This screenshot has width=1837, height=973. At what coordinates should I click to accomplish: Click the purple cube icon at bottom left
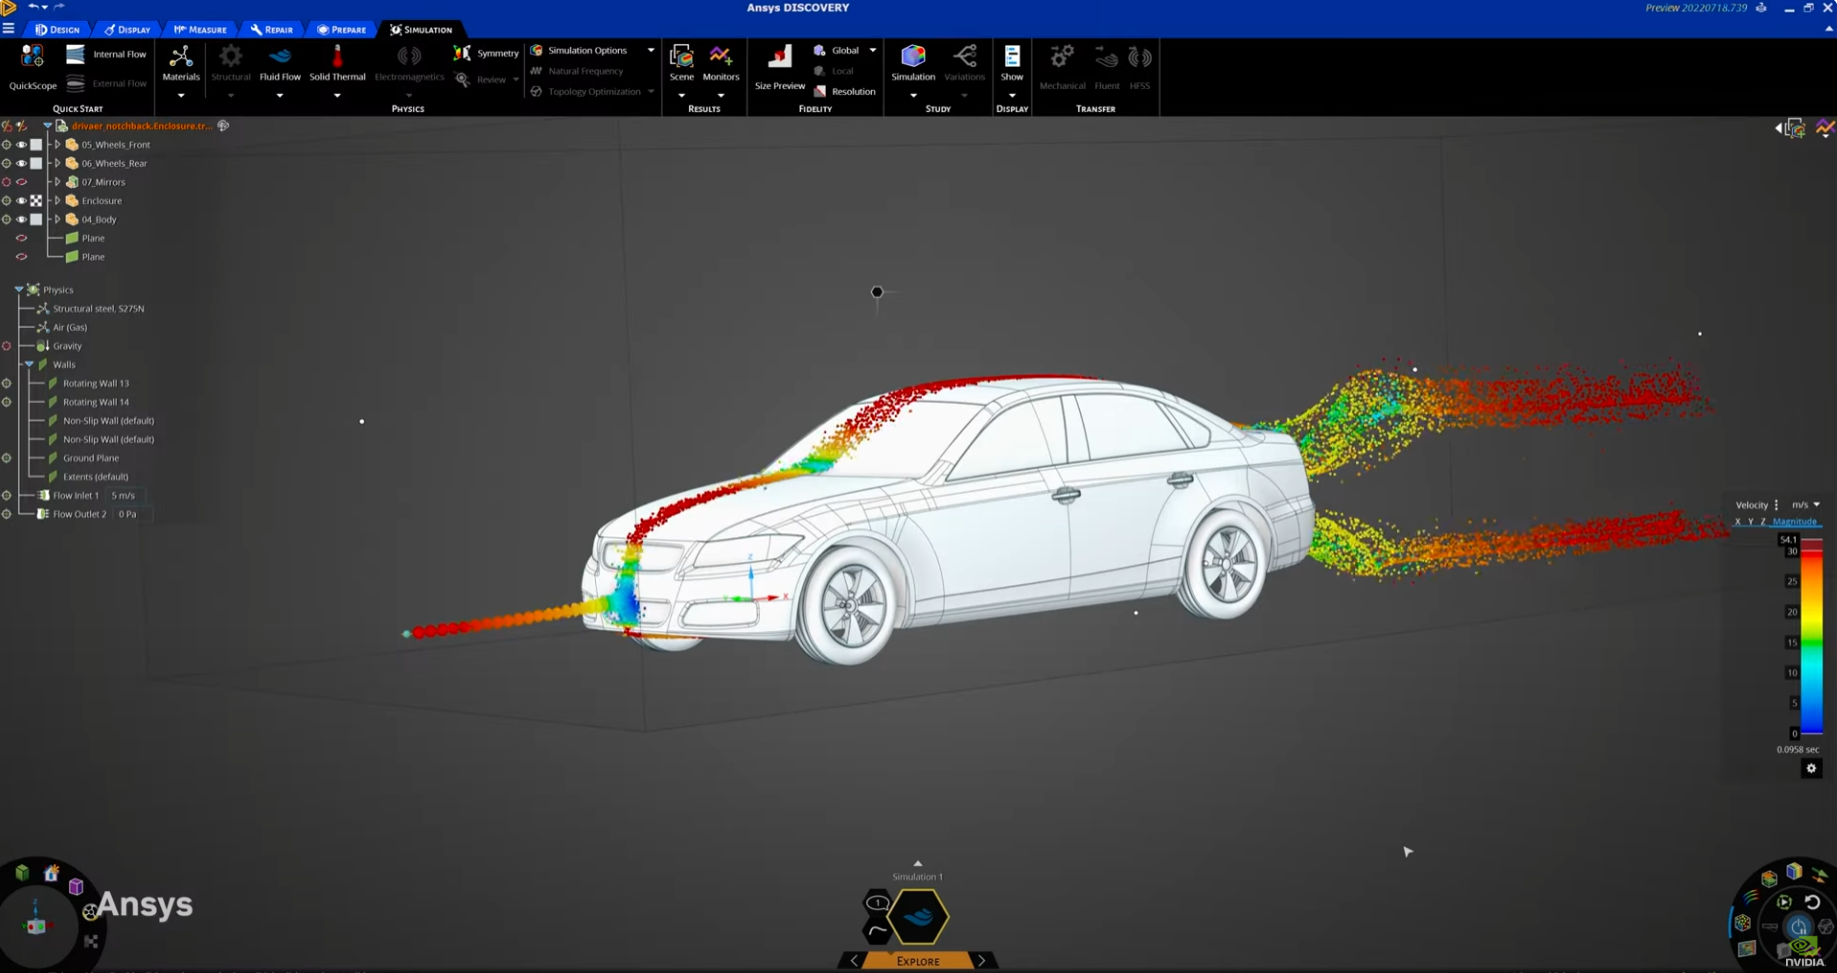pyautogui.click(x=76, y=886)
